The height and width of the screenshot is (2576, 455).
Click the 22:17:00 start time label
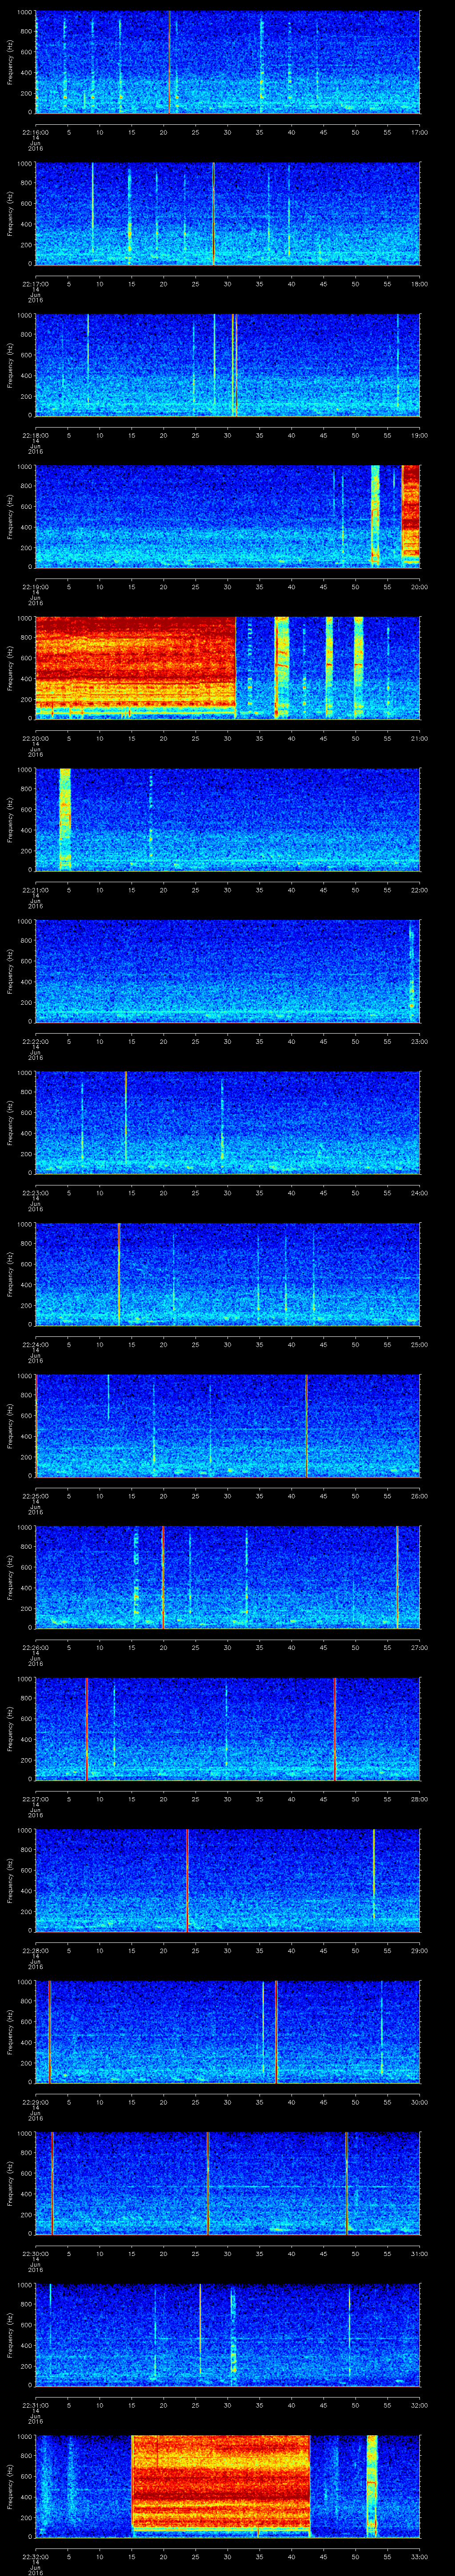pos(36,284)
